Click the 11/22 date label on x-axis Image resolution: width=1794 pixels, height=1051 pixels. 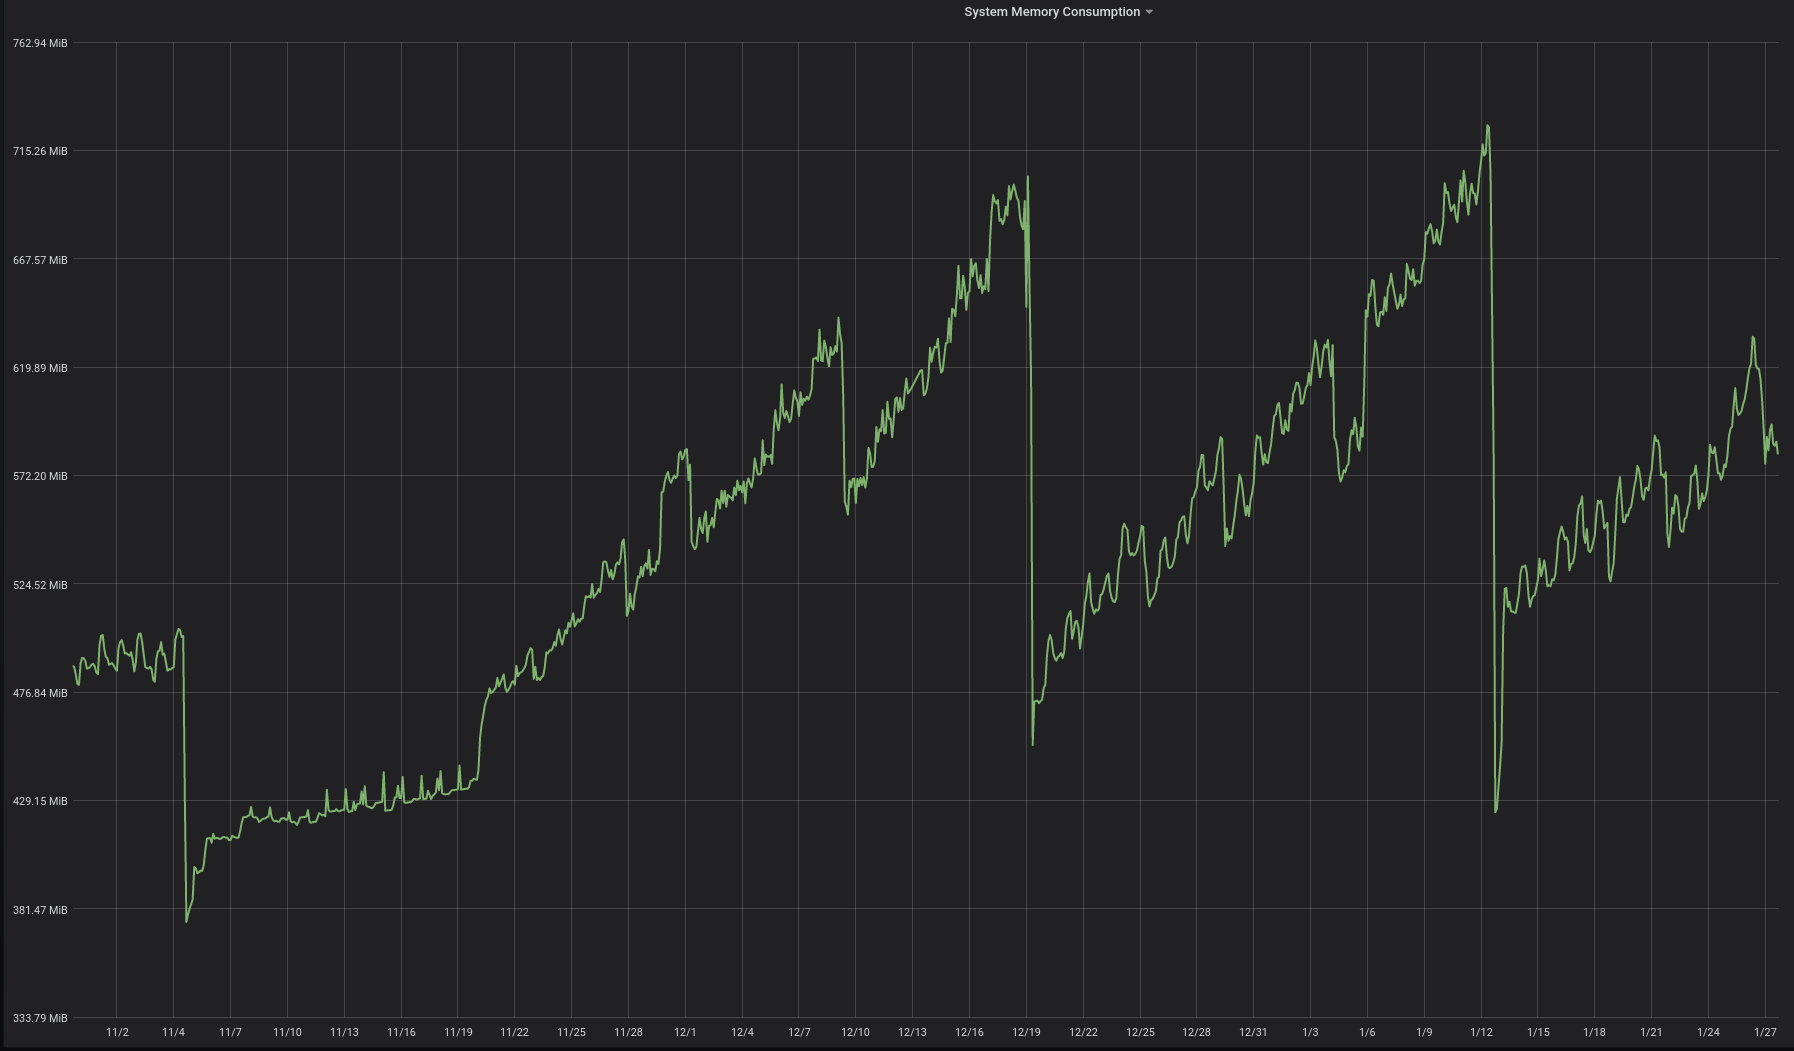(x=514, y=1032)
